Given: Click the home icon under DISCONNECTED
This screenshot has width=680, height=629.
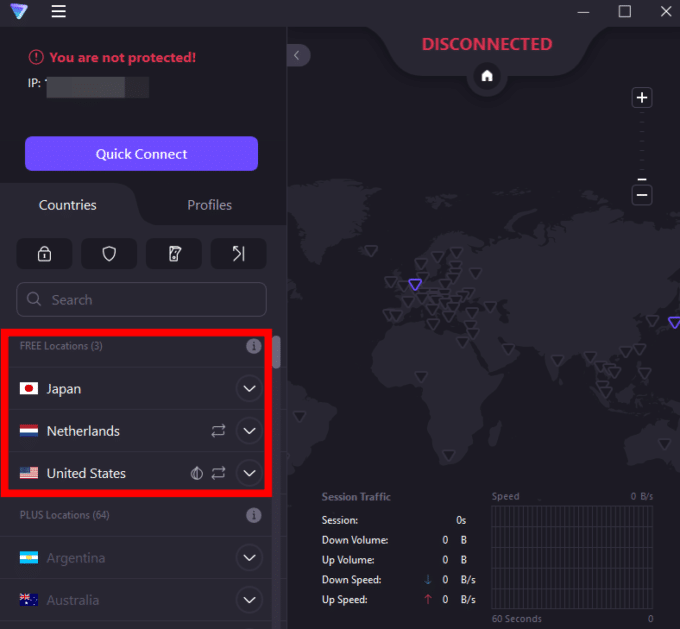Looking at the screenshot, I should click(487, 76).
